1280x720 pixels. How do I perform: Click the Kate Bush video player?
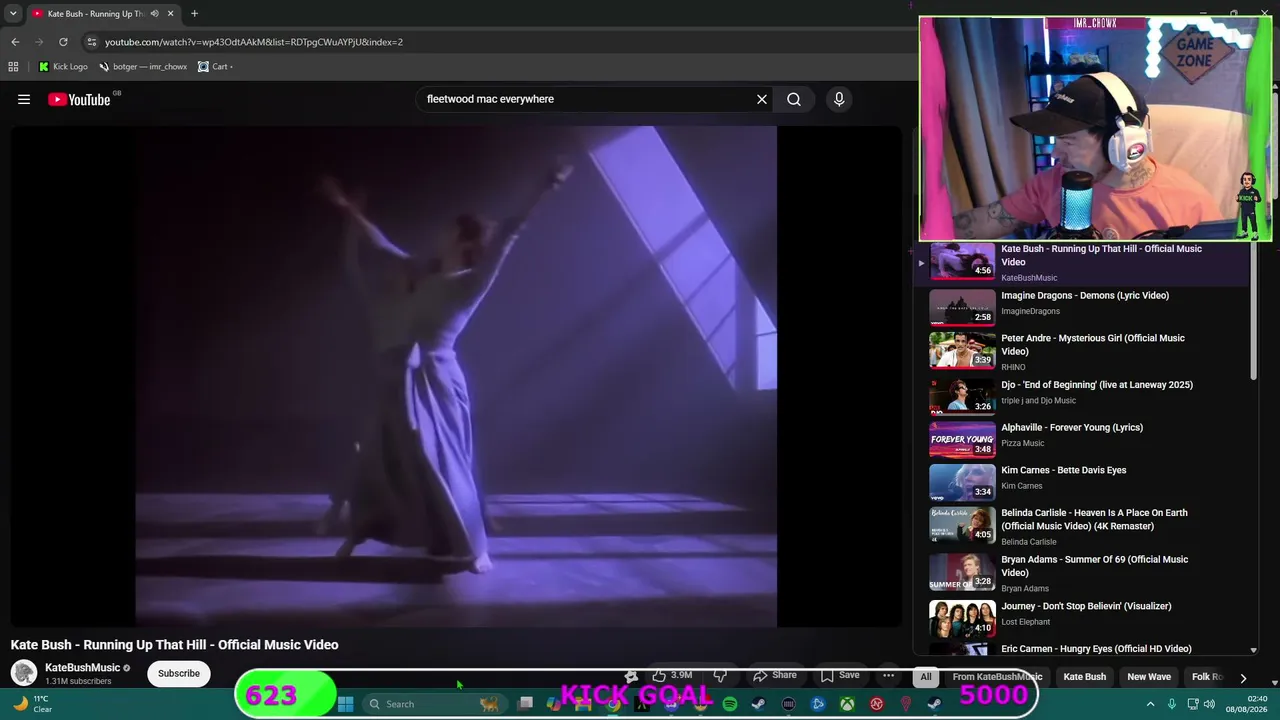click(x=456, y=376)
